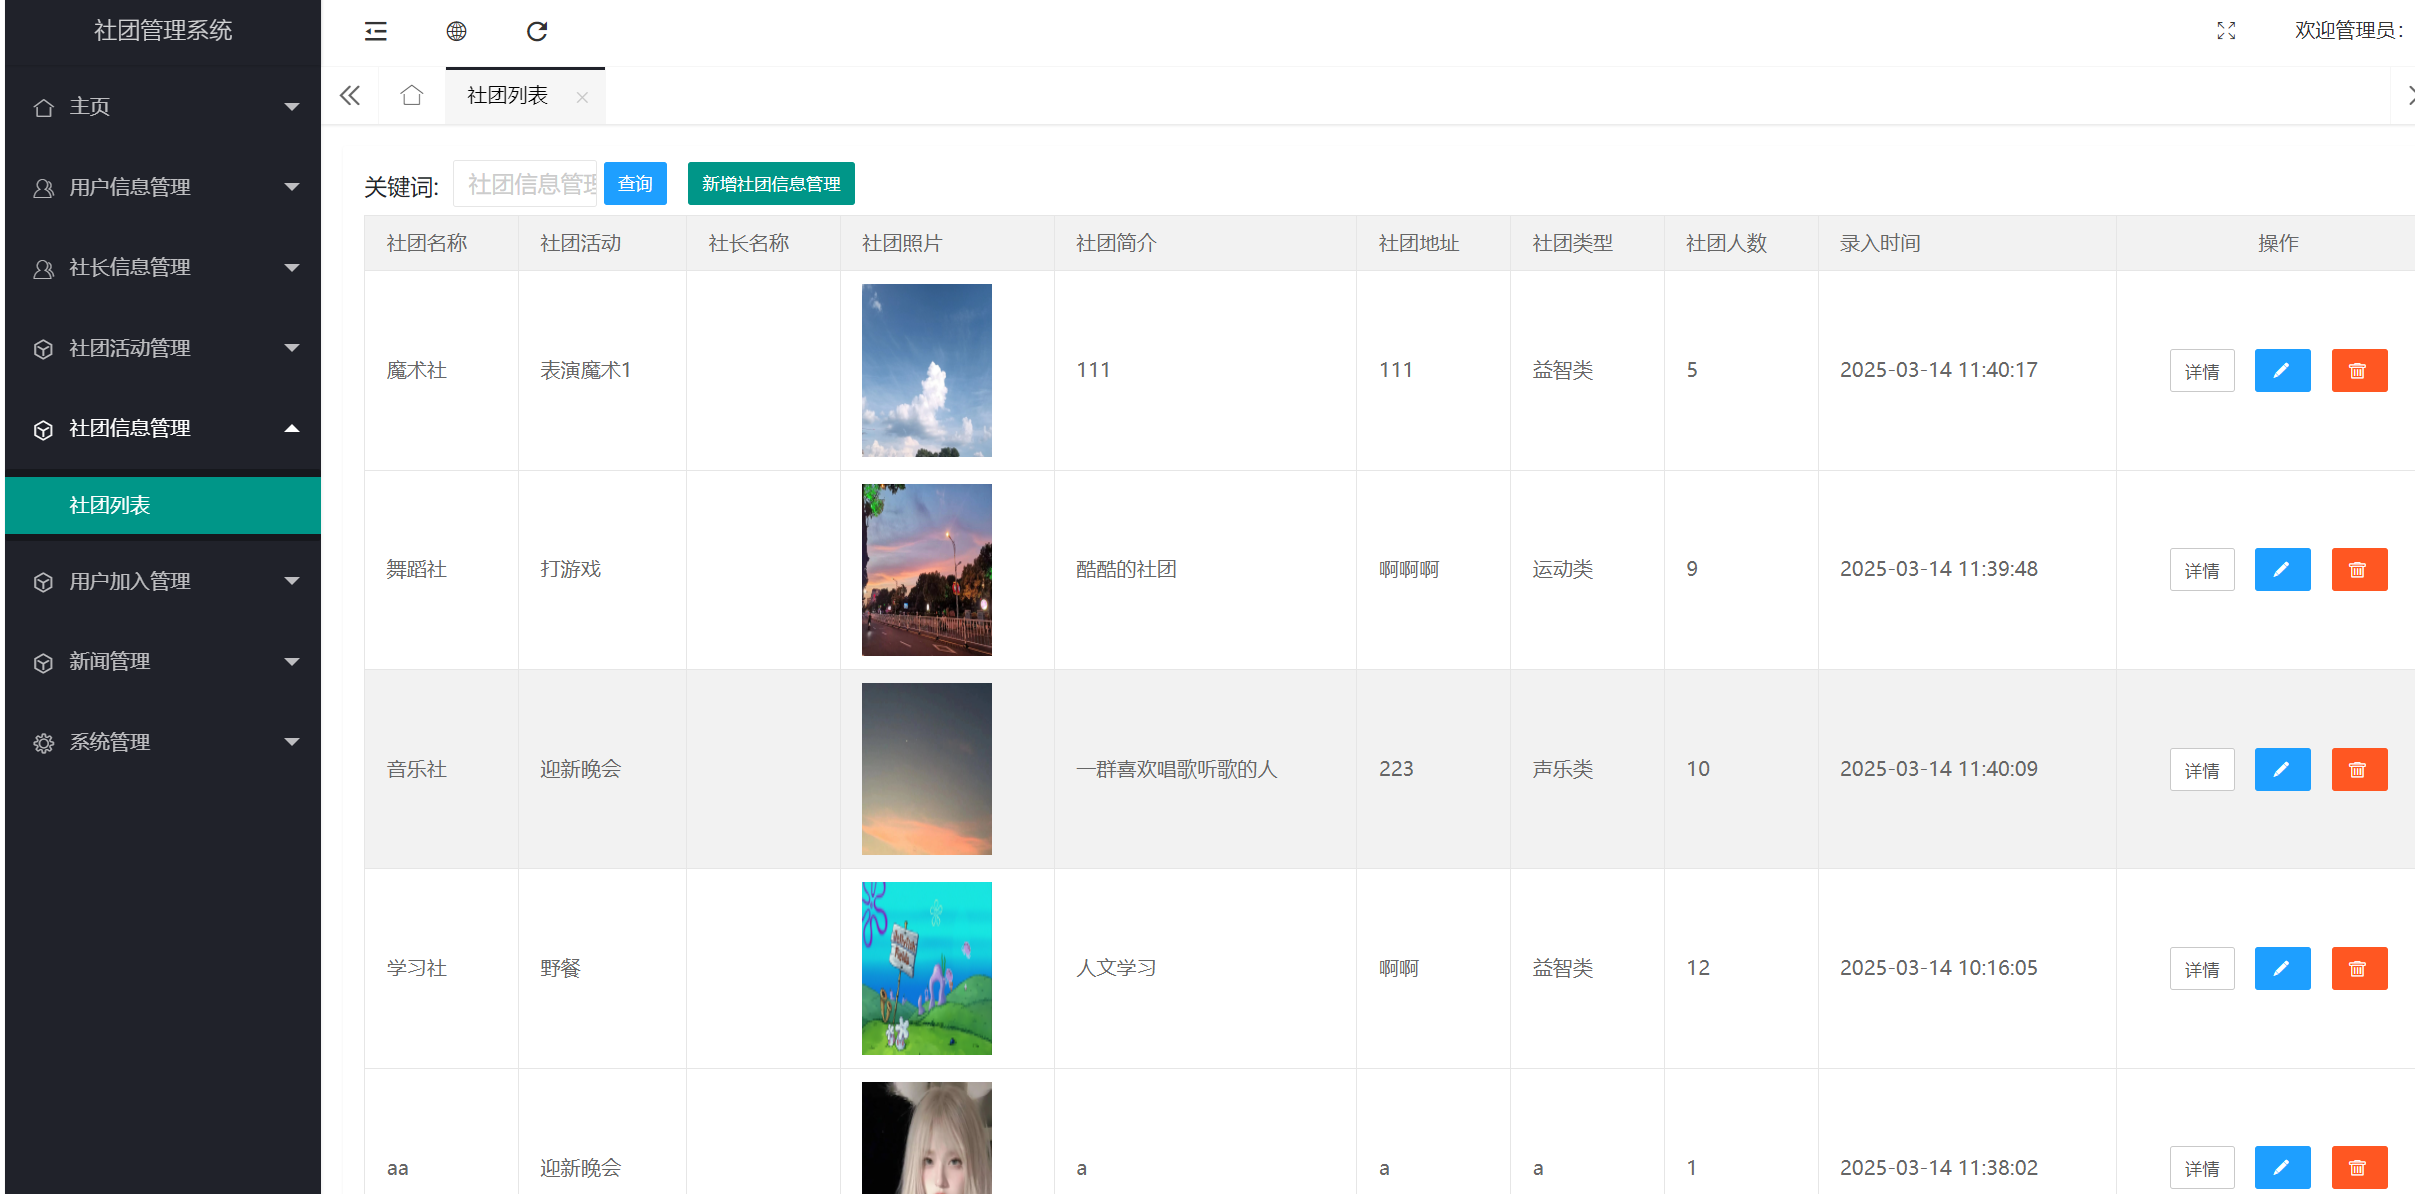Expand the 社团活动管理 sidebar menu
Screen dimensions: 2415x1194
pyautogui.click(x=163, y=348)
